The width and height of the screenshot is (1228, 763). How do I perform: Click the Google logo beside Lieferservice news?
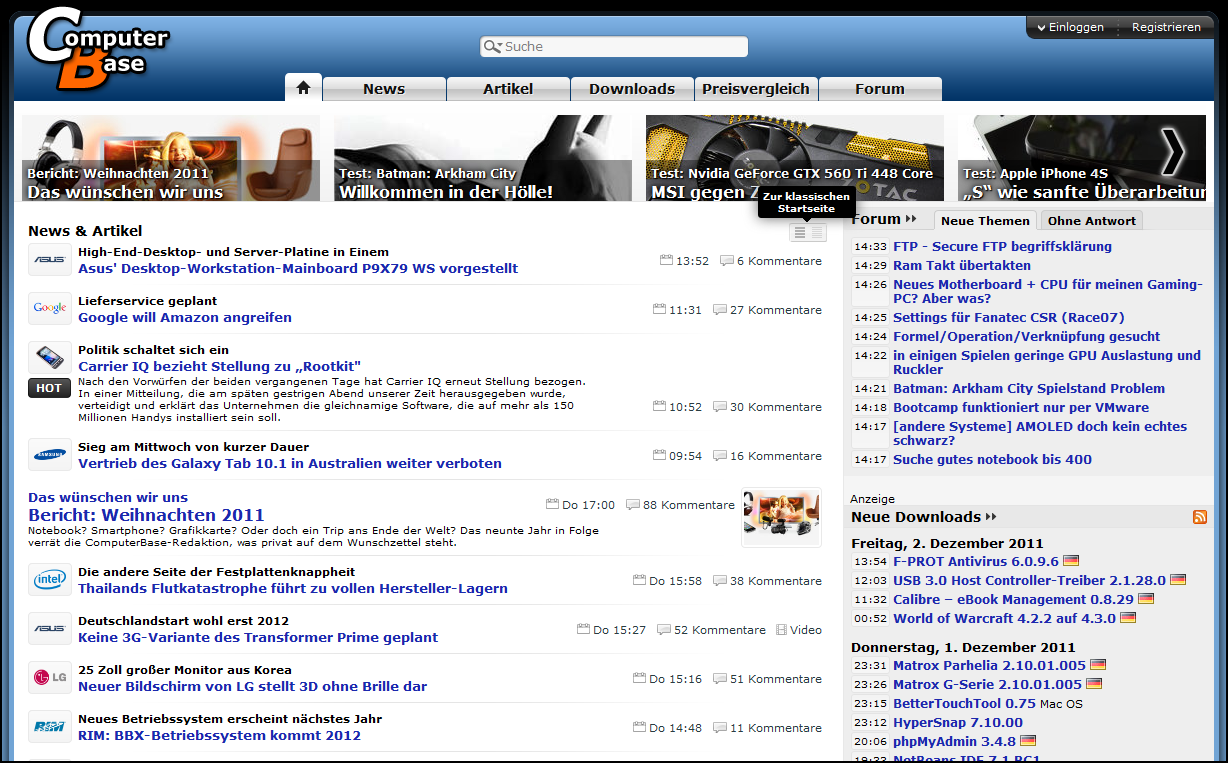pyautogui.click(x=50, y=309)
